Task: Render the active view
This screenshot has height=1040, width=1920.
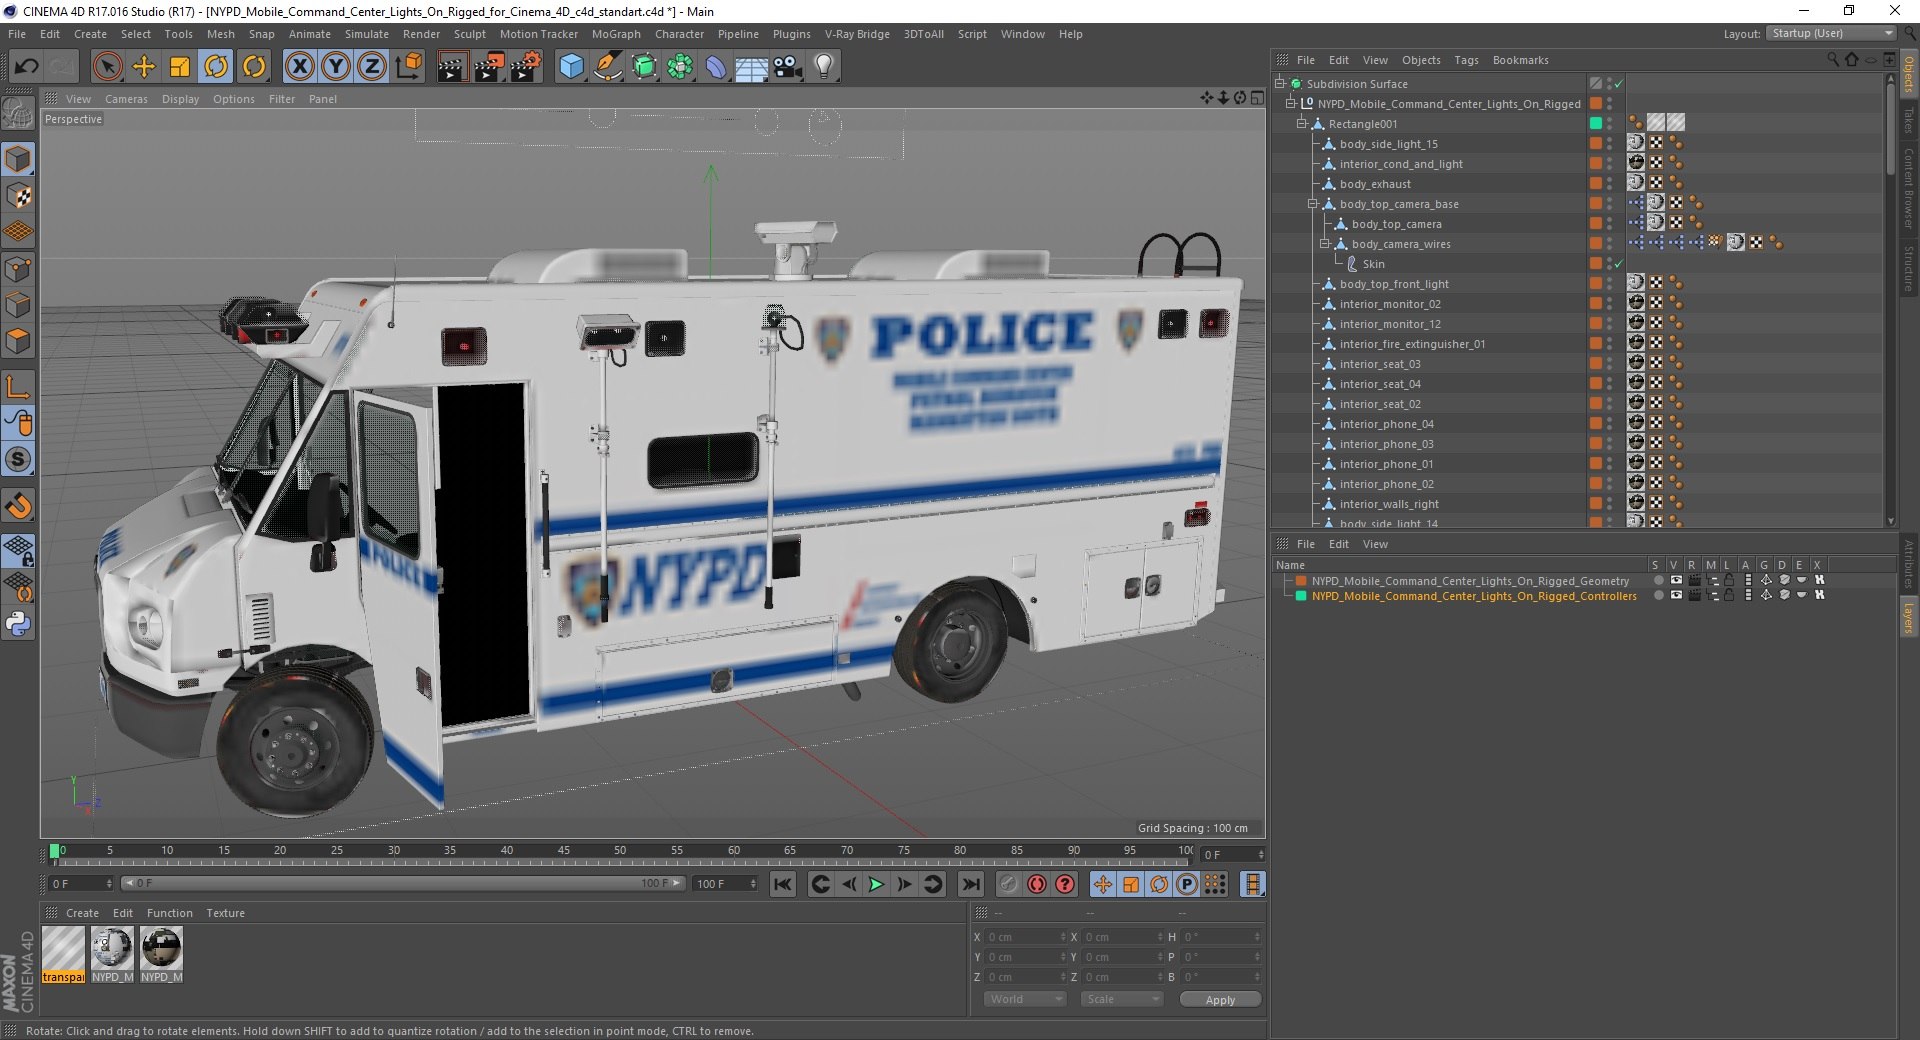Action: pyautogui.click(x=452, y=67)
